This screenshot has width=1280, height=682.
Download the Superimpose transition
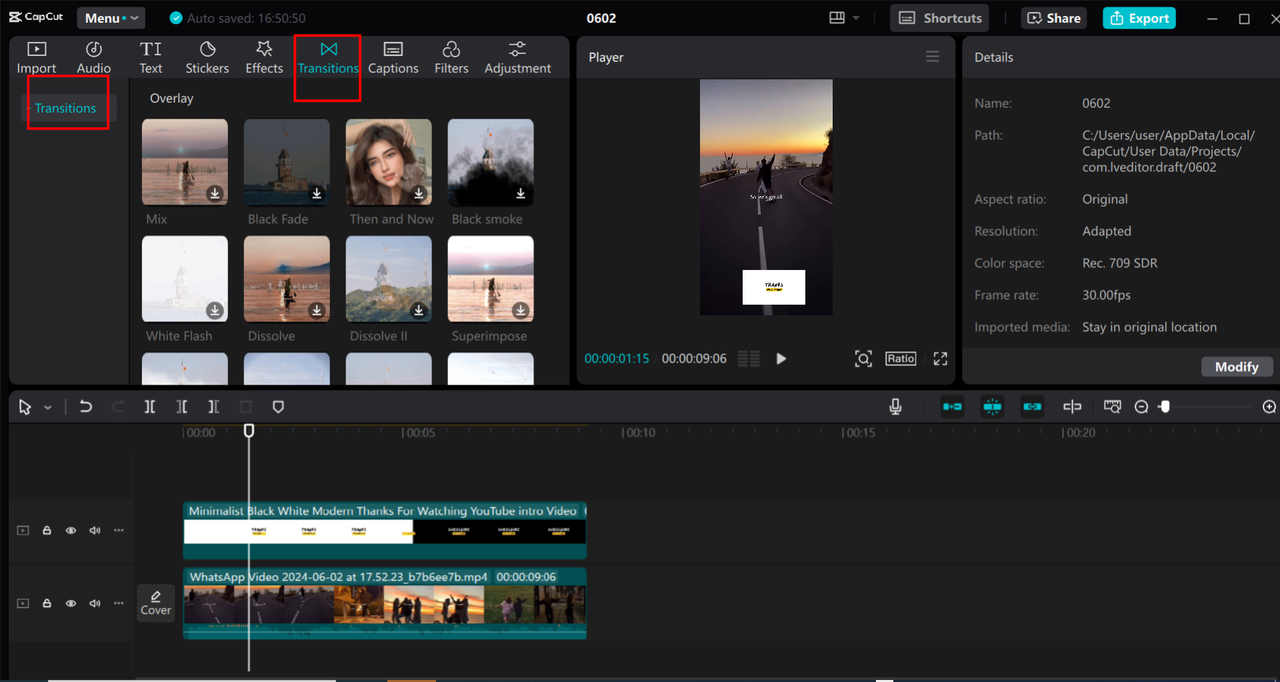click(x=521, y=310)
